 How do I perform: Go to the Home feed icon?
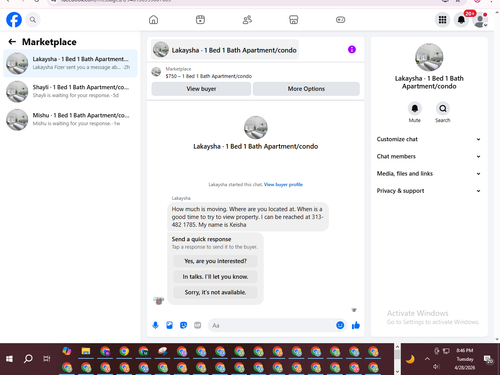tap(153, 20)
